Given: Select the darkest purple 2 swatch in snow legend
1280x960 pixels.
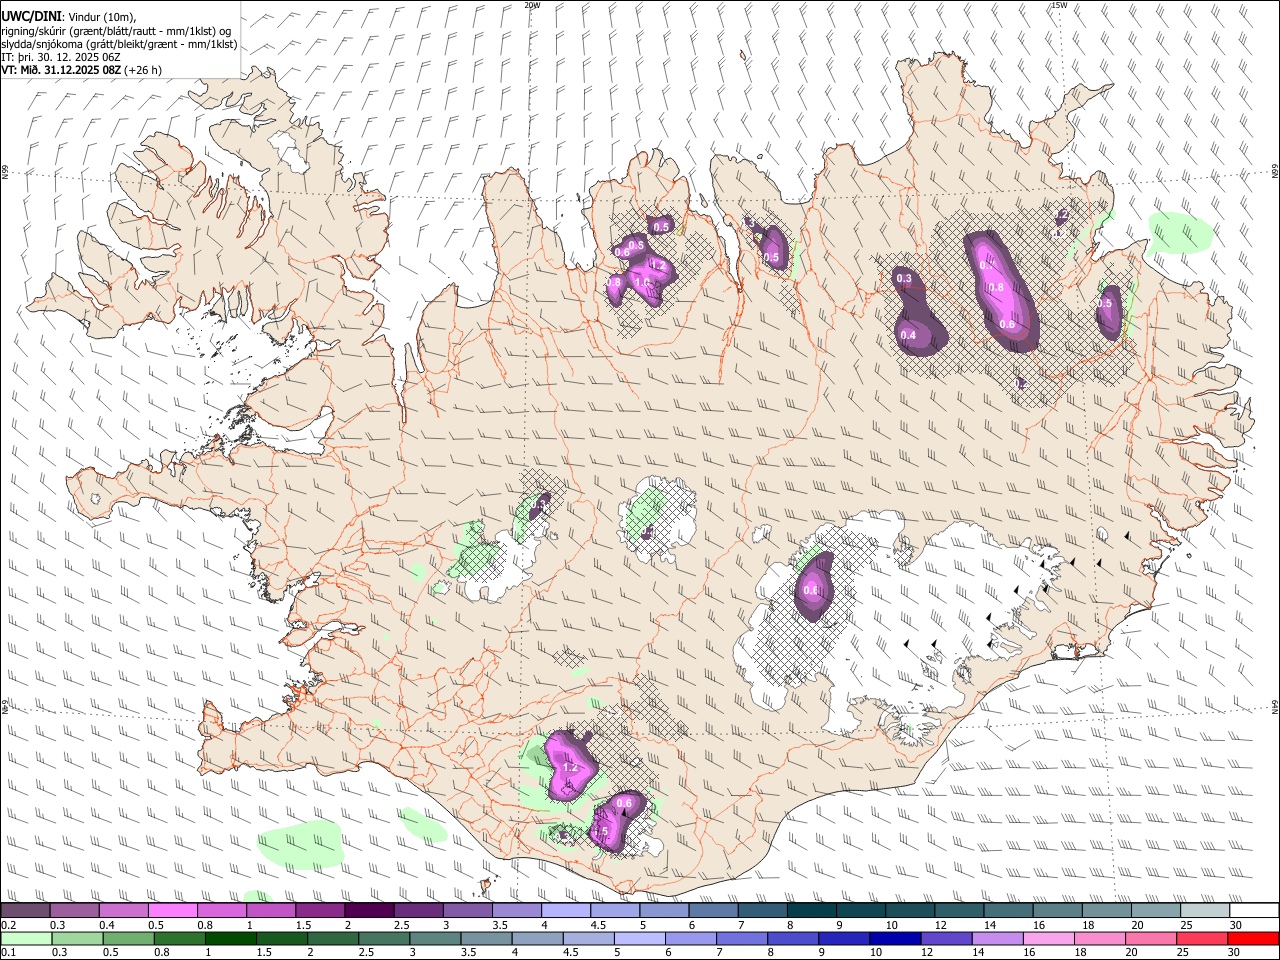Looking at the screenshot, I should tap(368, 911).
